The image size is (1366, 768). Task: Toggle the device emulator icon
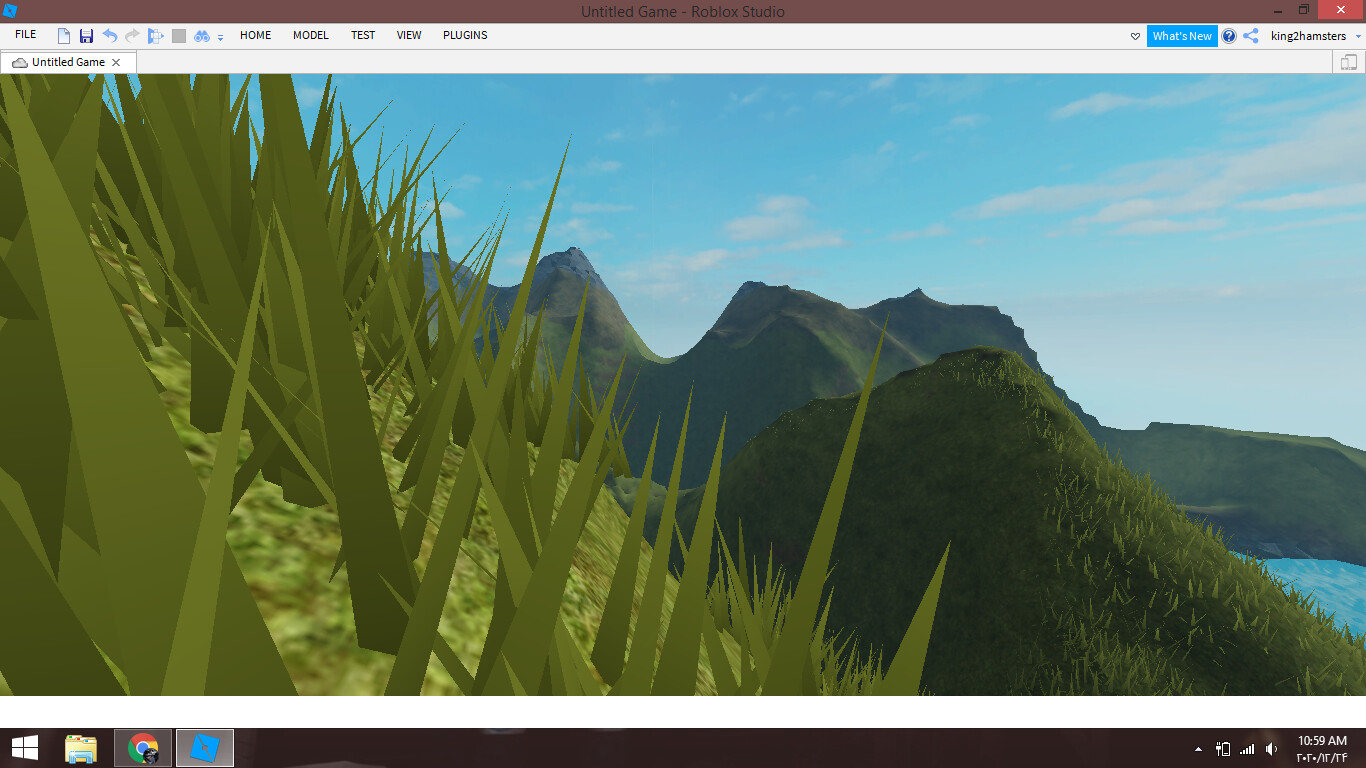coord(1349,62)
